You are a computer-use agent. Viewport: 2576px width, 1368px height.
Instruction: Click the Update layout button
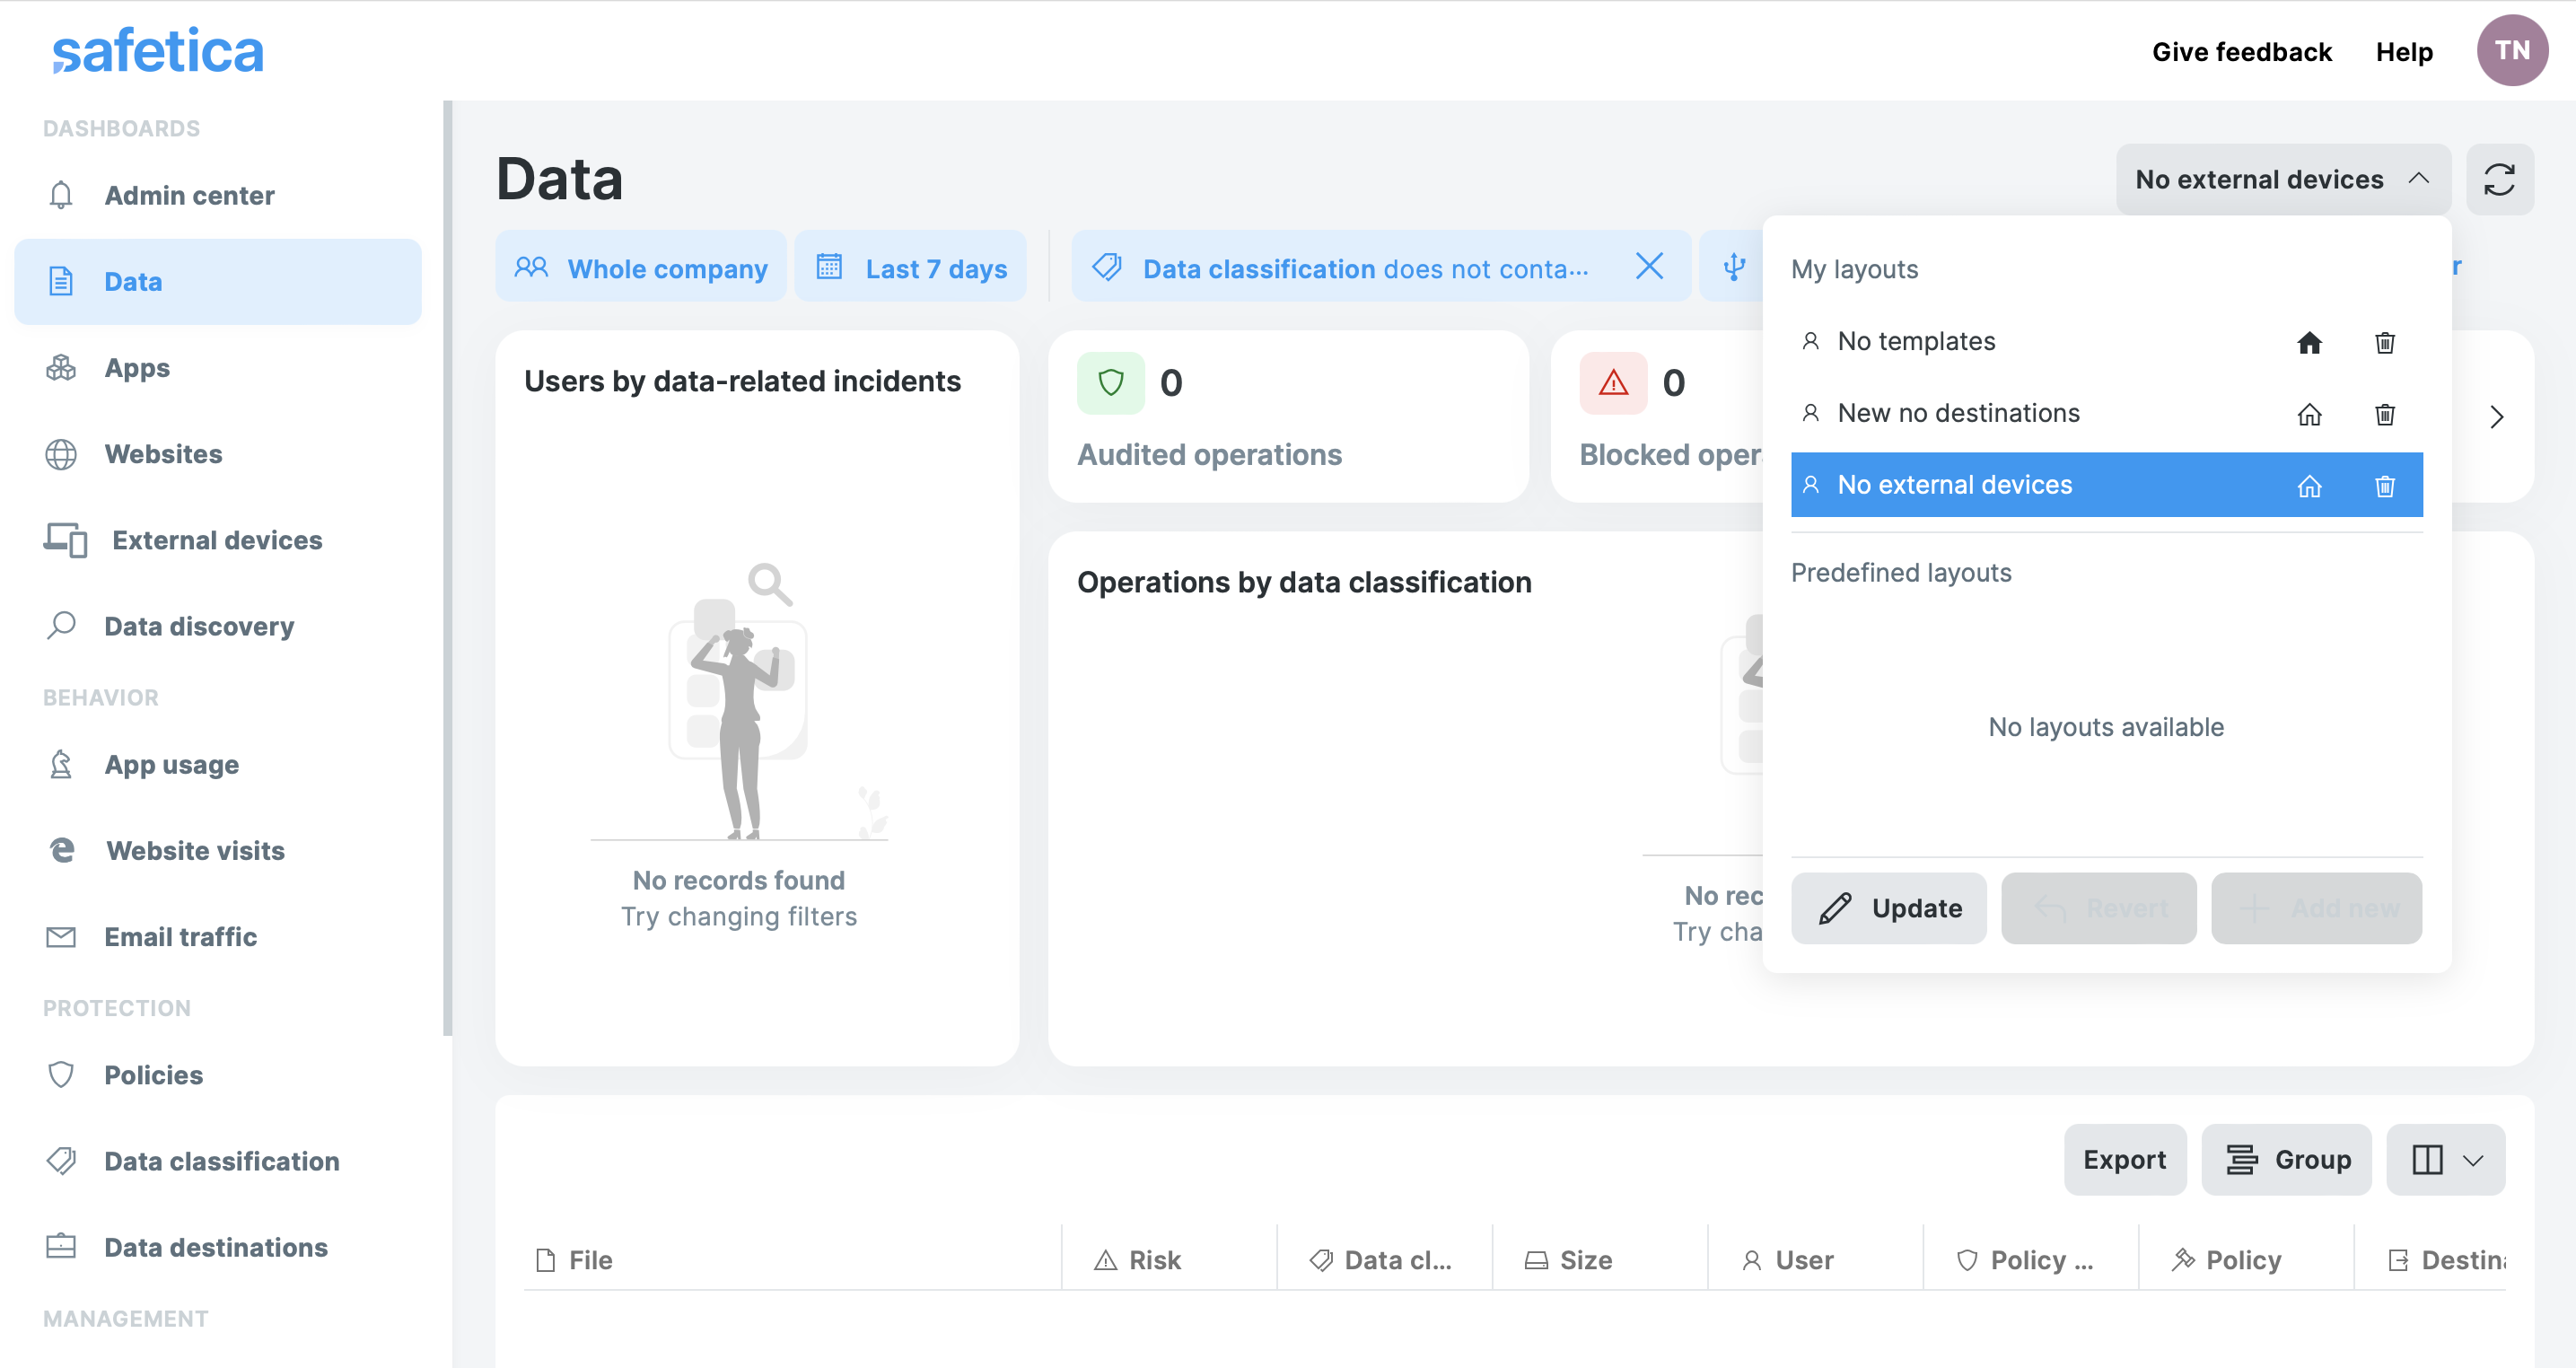1888,908
